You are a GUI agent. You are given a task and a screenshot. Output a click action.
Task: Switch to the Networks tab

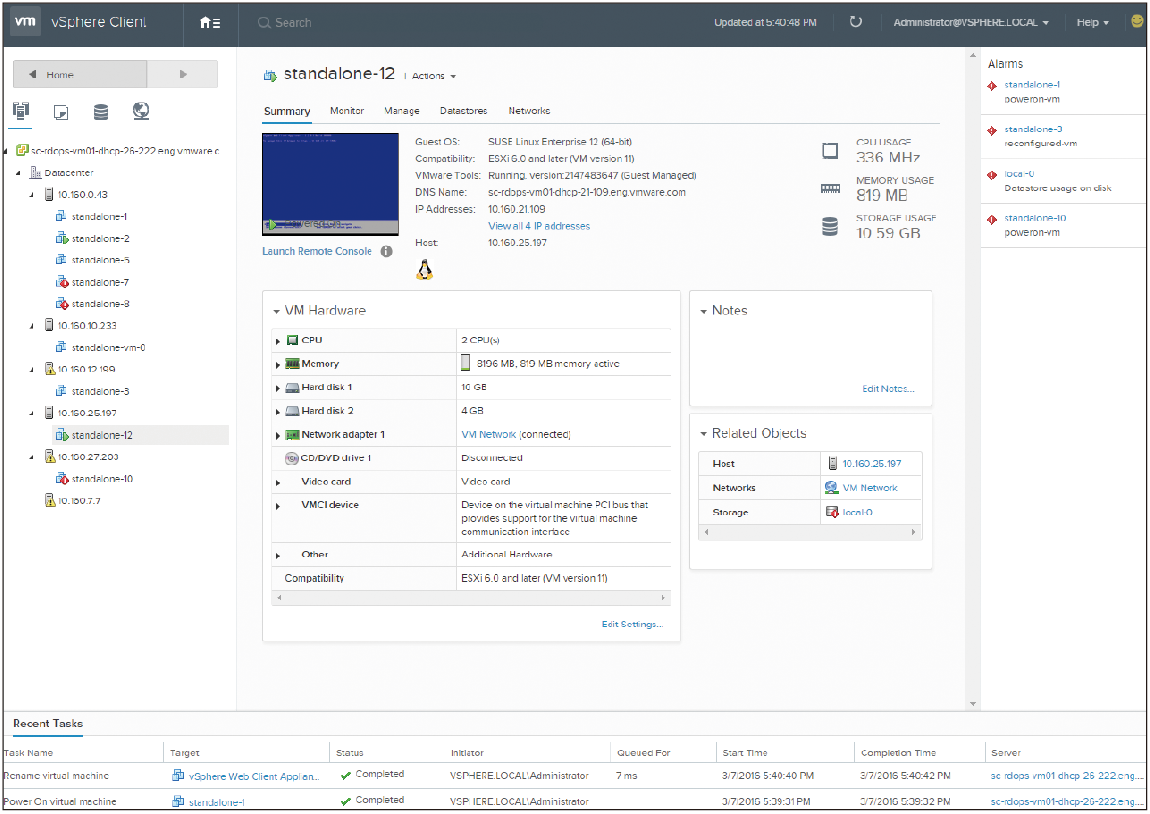tap(530, 111)
